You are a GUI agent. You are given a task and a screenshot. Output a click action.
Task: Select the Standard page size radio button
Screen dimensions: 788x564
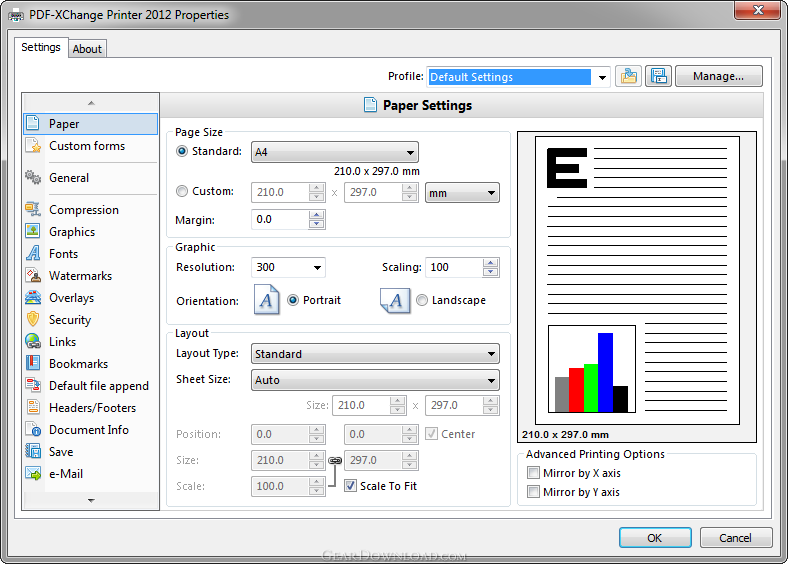(x=182, y=151)
